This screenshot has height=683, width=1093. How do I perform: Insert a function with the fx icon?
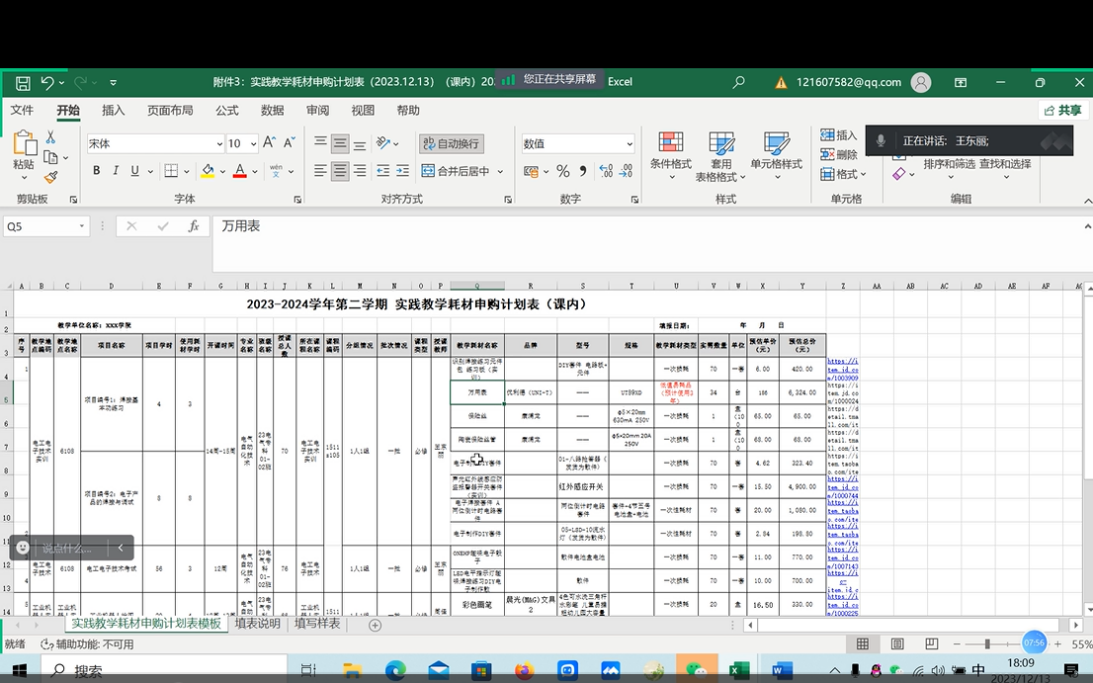tap(194, 226)
